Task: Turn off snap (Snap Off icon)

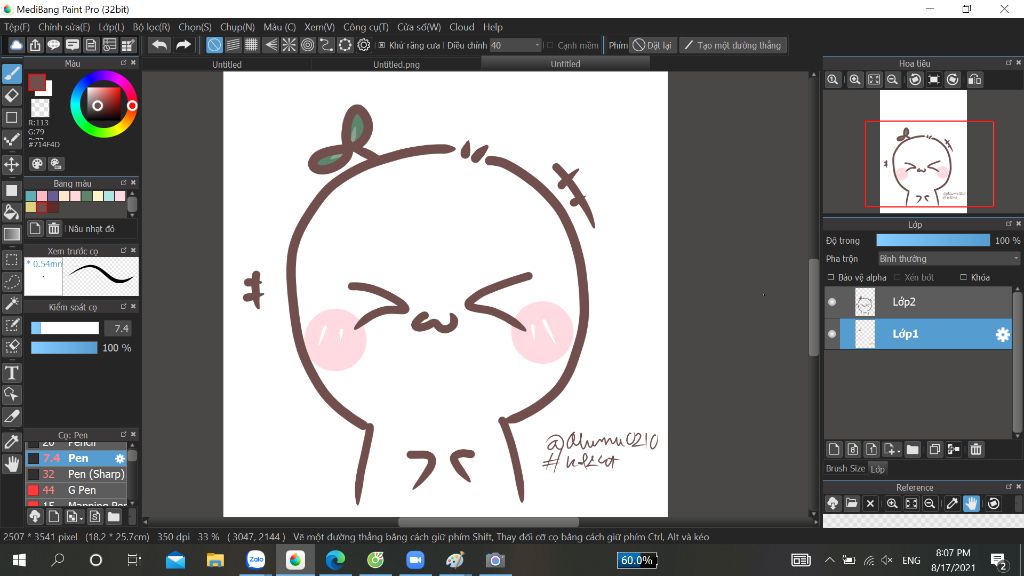Action: click(214, 45)
